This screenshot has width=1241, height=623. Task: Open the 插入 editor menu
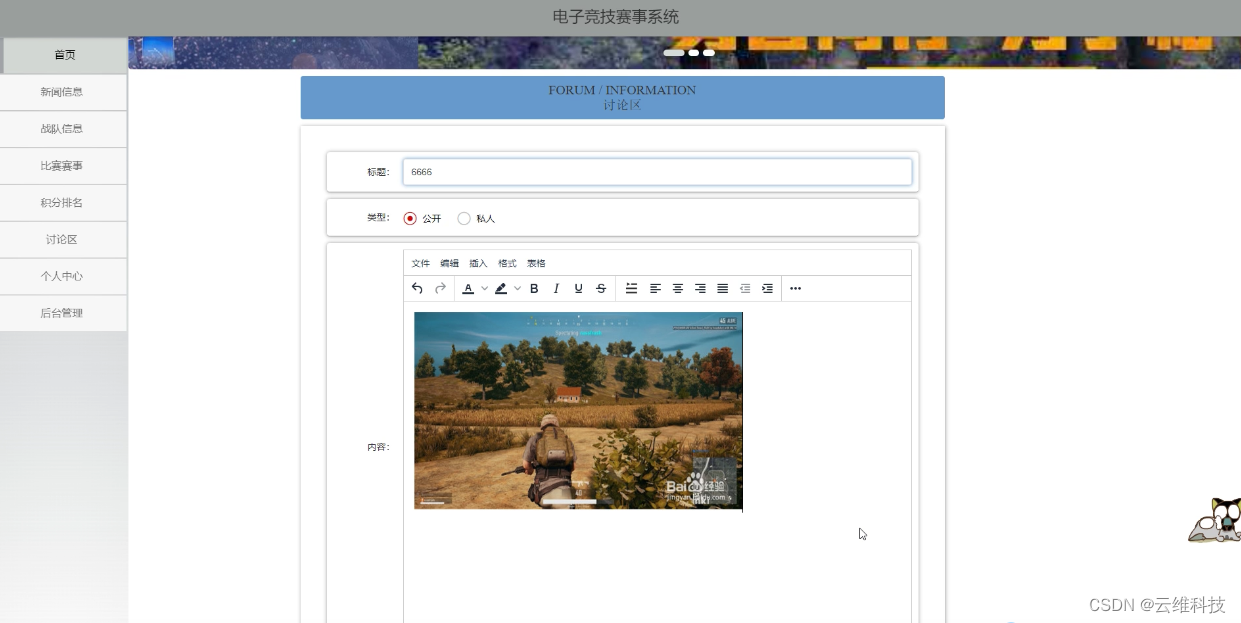coord(479,263)
